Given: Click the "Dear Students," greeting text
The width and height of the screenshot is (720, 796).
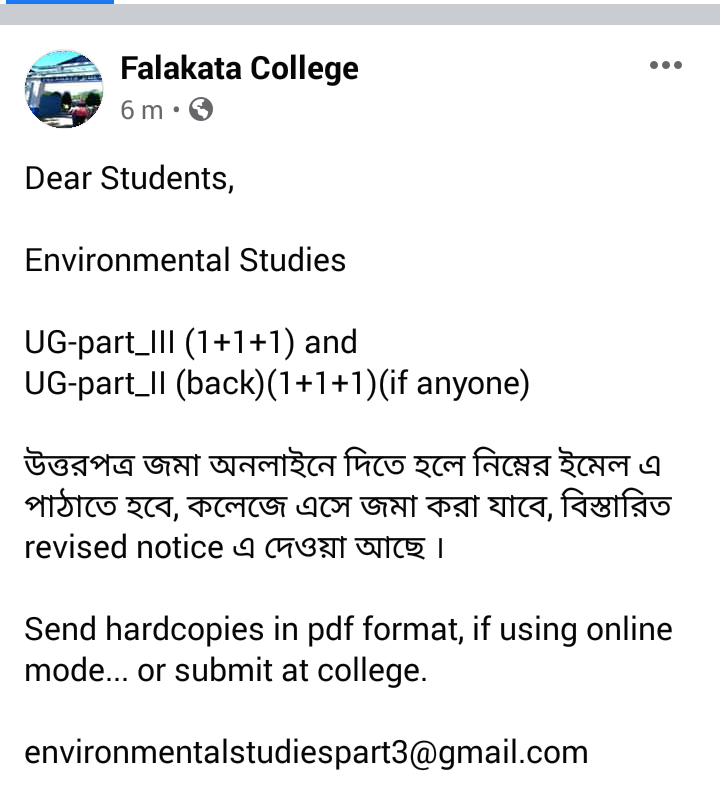Looking at the screenshot, I should click(x=129, y=179).
